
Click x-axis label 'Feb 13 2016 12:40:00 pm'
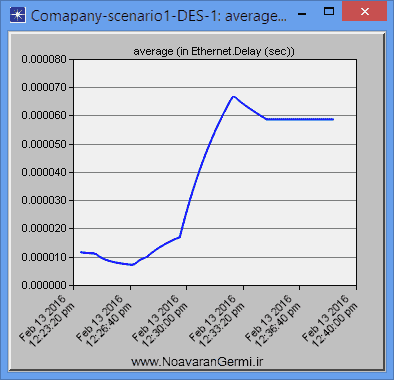pos(329,320)
